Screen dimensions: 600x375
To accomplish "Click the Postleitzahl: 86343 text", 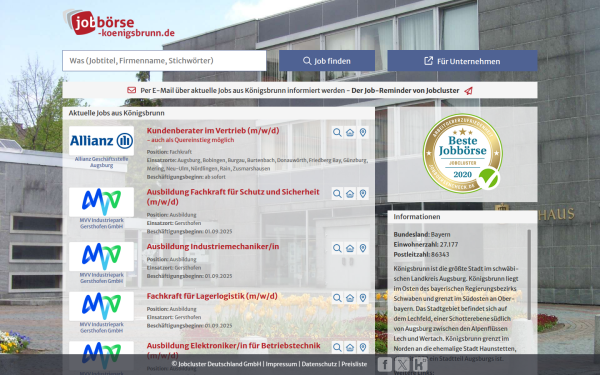I will 421,254.
